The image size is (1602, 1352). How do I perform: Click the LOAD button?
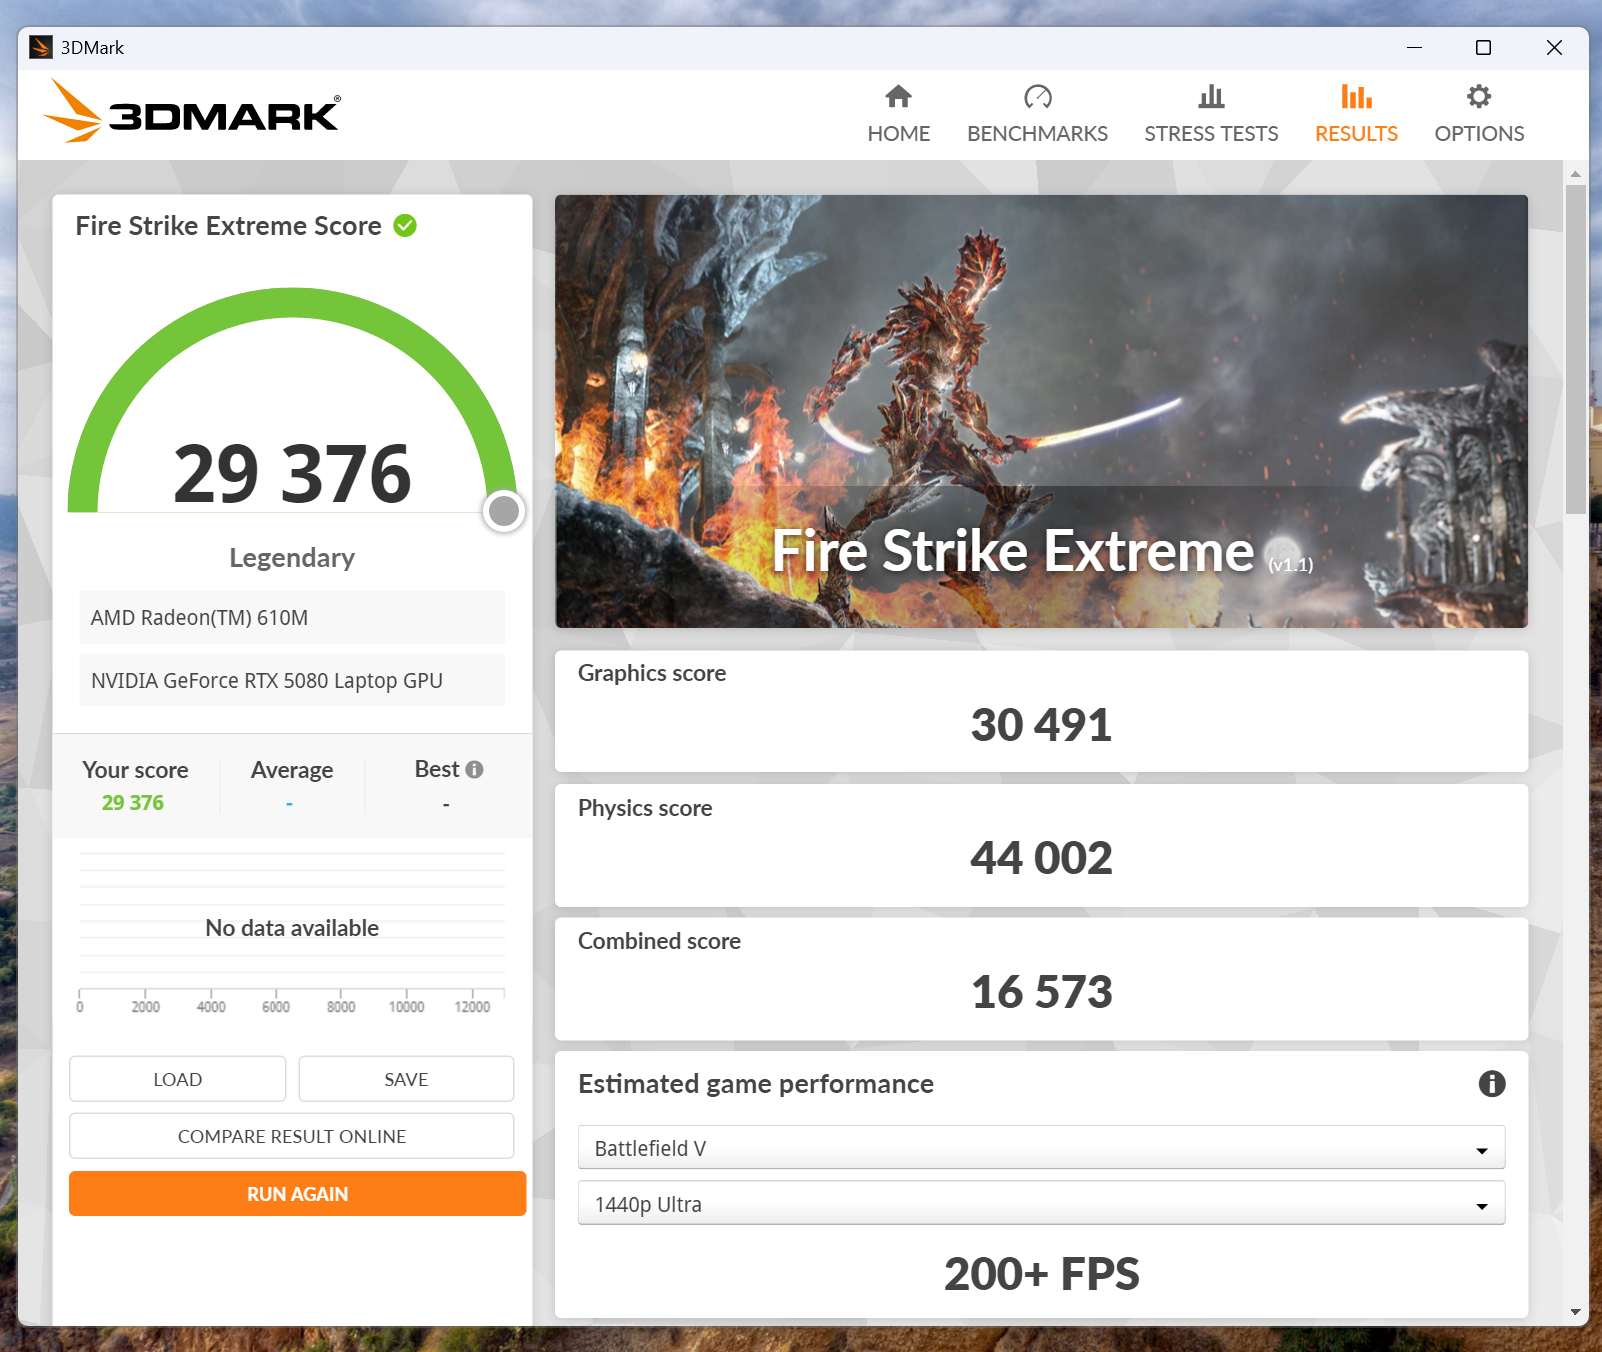[177, 1080]
